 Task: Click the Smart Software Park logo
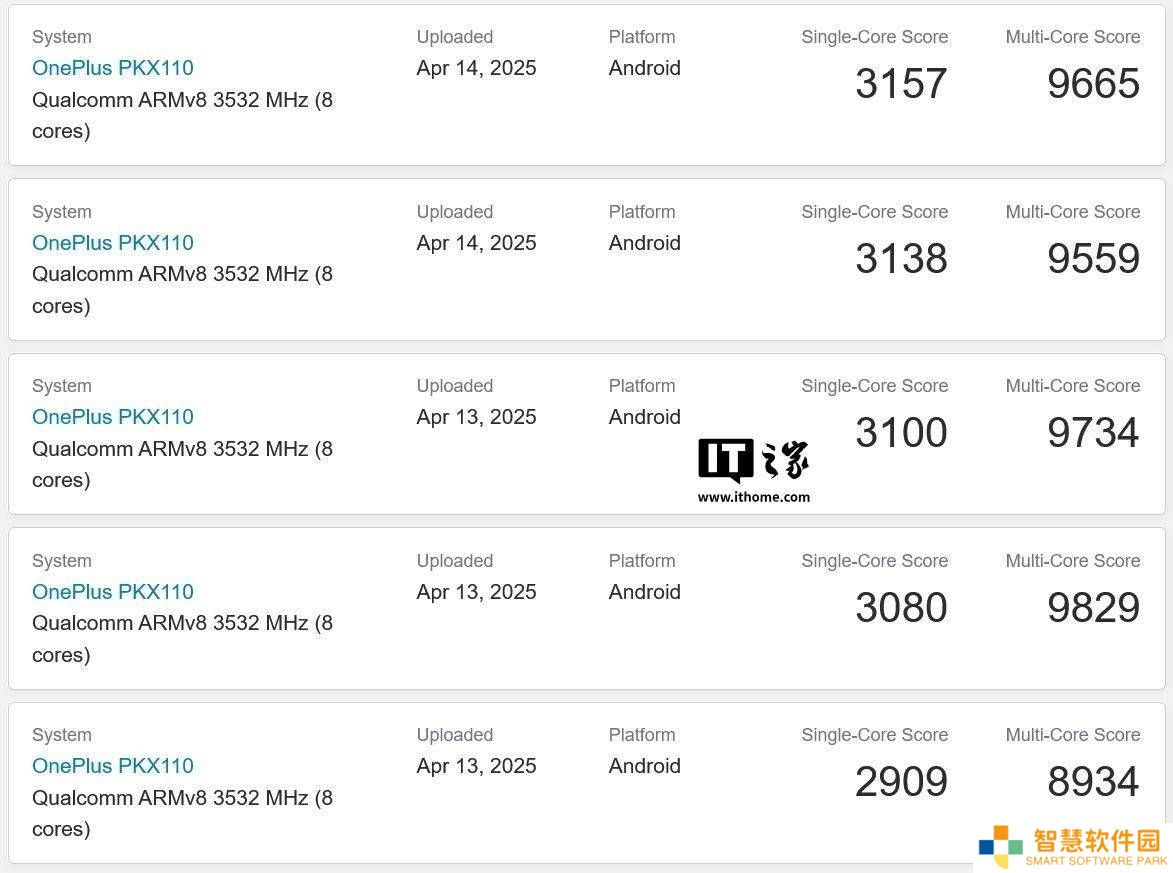(x=1074, y=847)
